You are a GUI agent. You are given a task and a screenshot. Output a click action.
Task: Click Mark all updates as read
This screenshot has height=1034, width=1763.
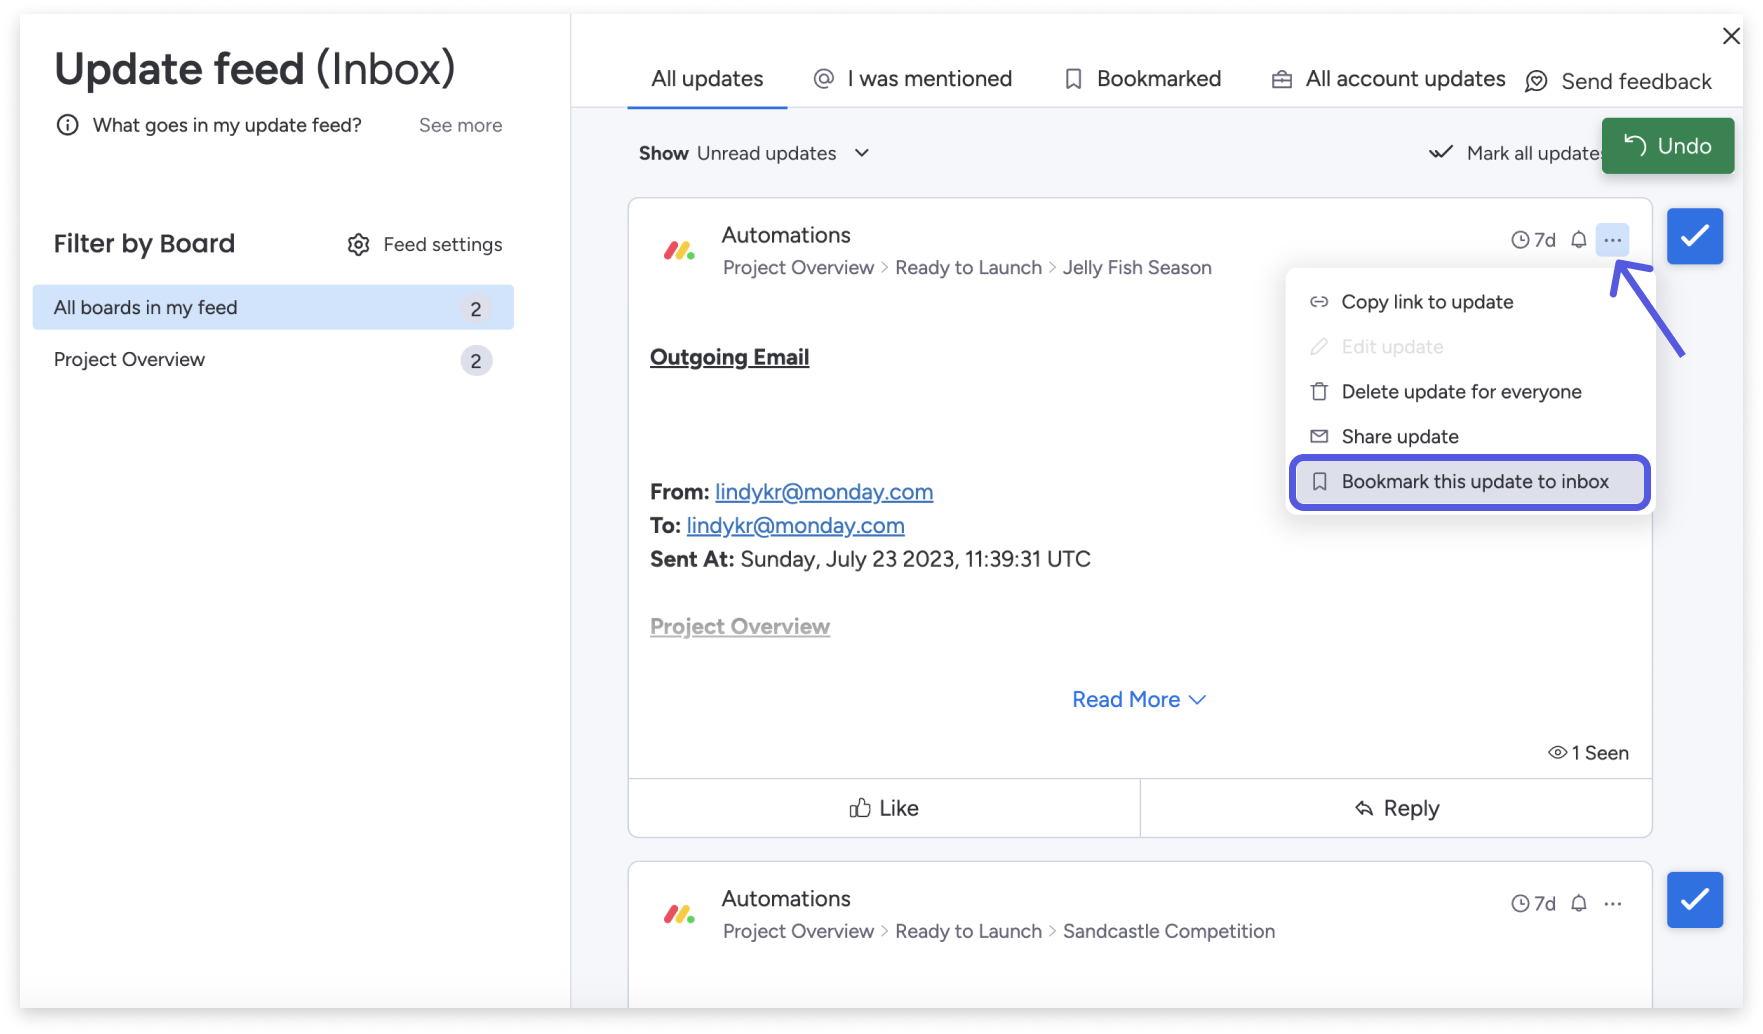coord(1515,153)
